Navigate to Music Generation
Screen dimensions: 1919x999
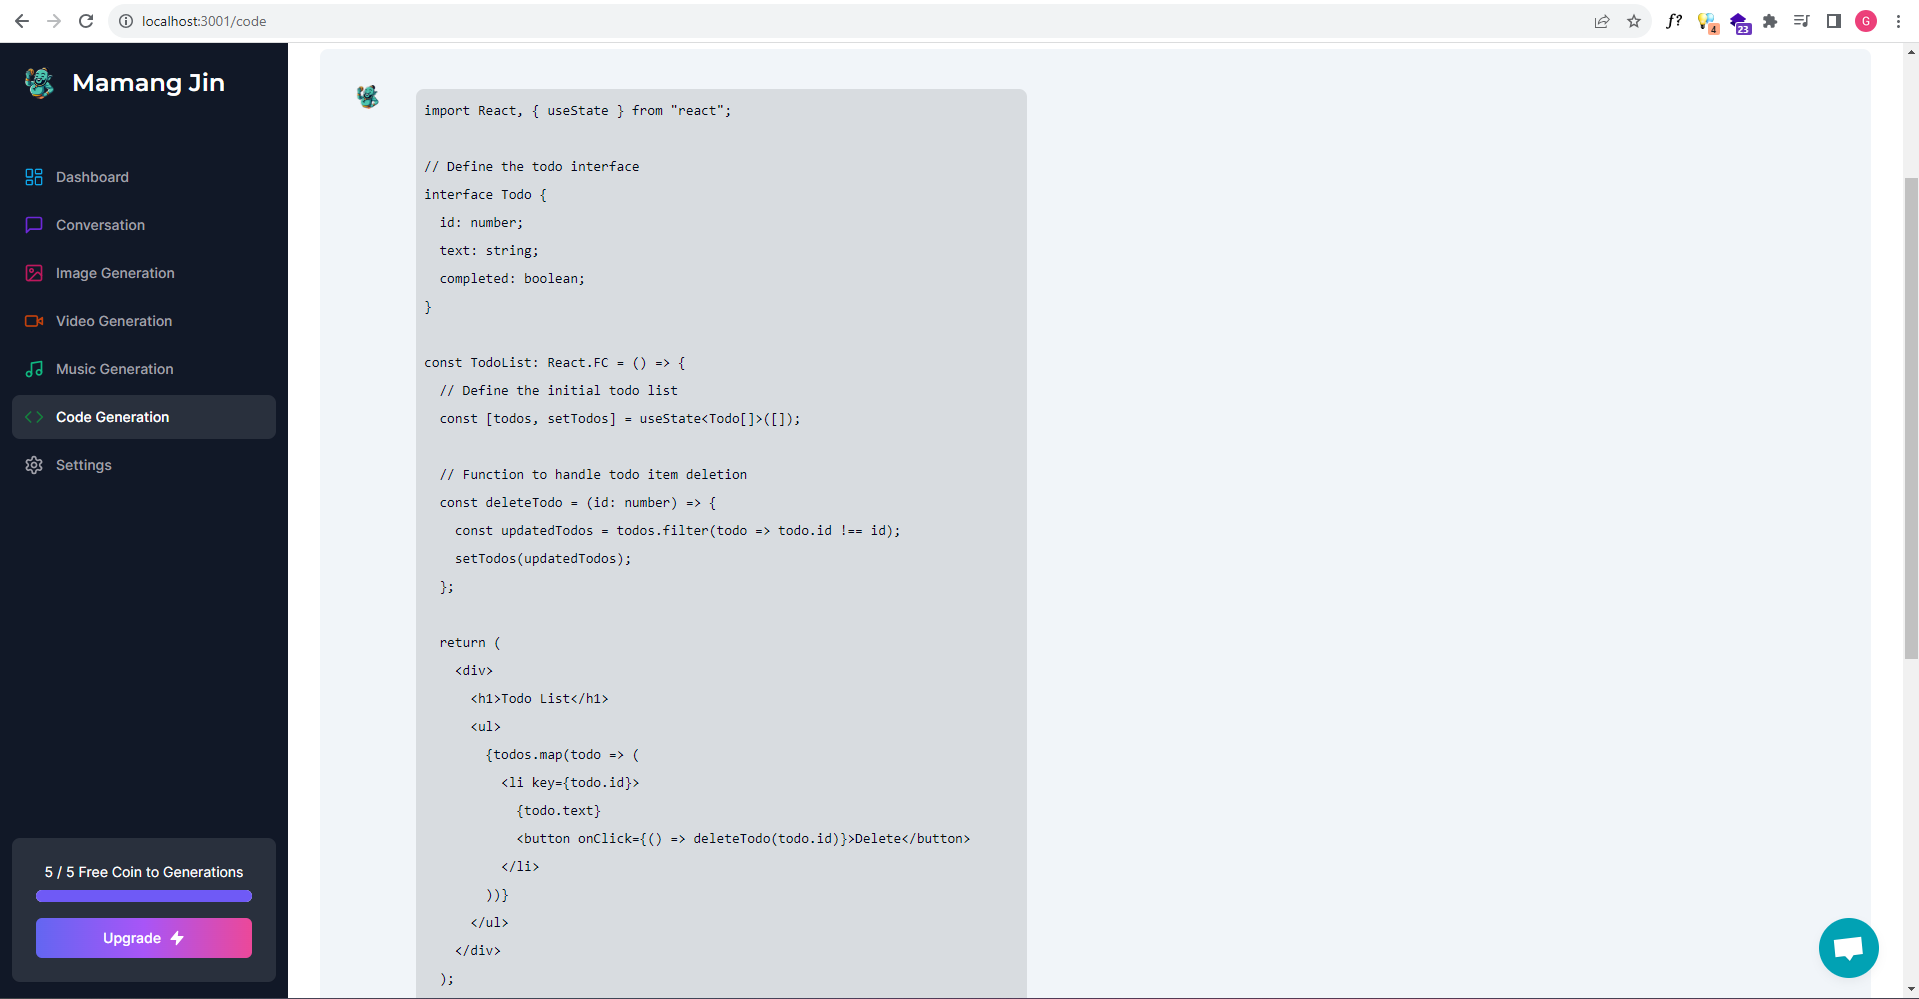click(x=144, y=369)
